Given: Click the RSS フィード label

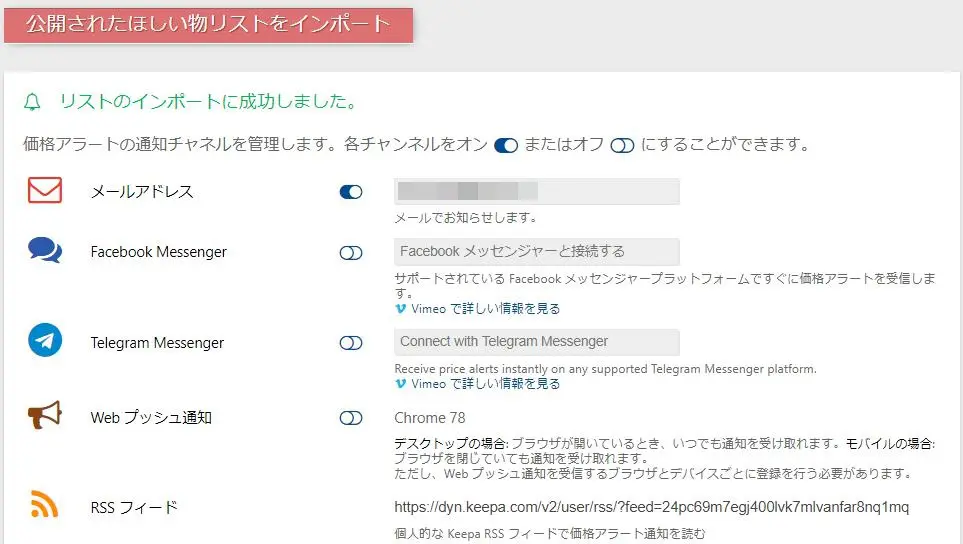Looking at the screenshot, I should (134, 508).
